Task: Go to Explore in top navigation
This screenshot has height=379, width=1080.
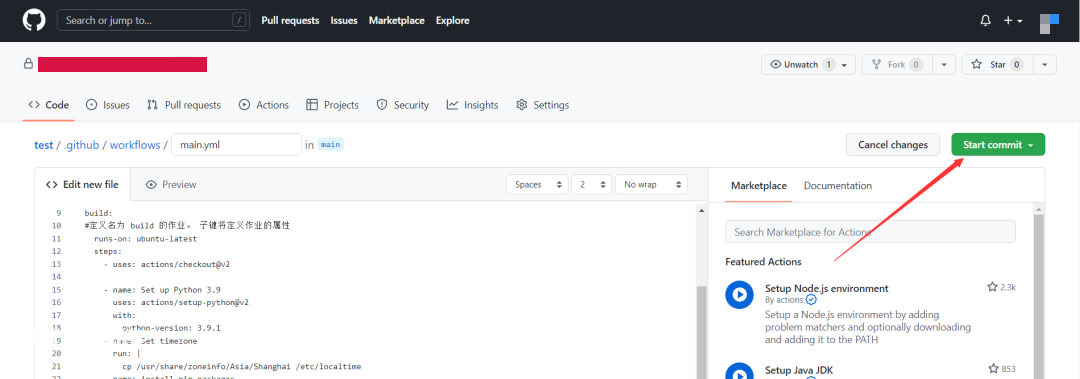Action: (453, 21)
